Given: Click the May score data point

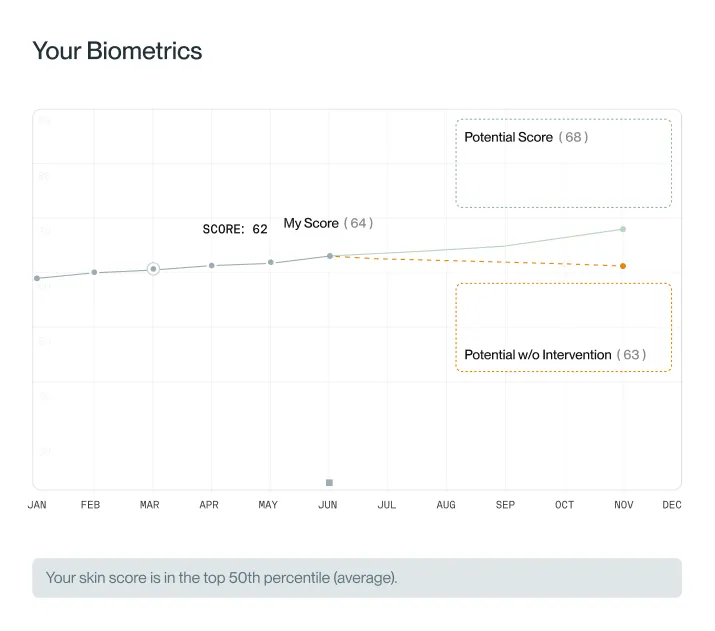Looking at the screenshot, I should 270,263.
